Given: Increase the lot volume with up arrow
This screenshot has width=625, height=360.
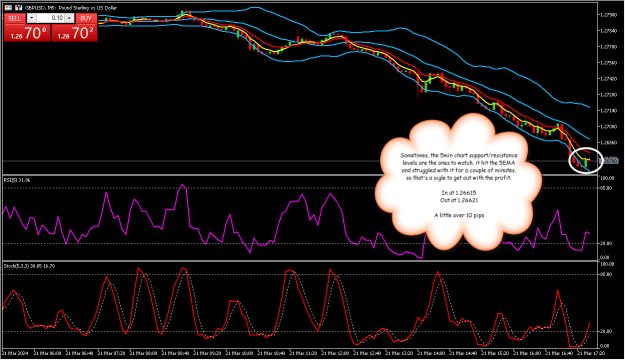Looking at the screenshot, I should click(69, 18).
